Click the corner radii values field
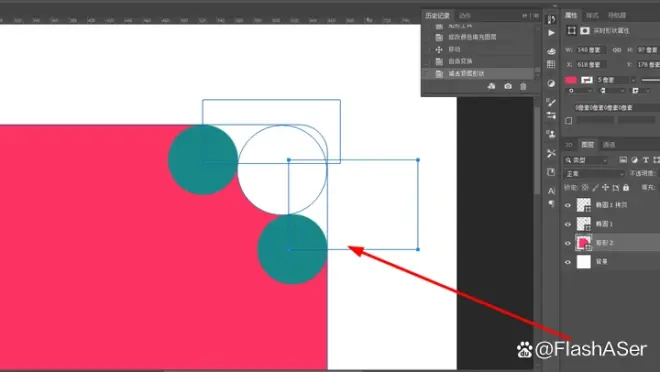 pos(617,108)
